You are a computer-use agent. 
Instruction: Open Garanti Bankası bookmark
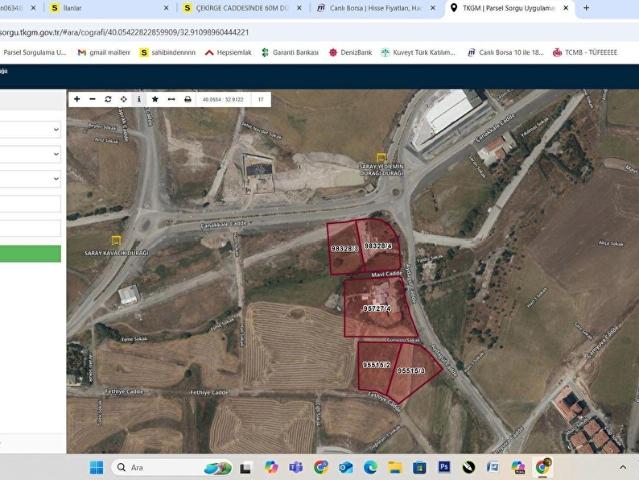[290, 53]
